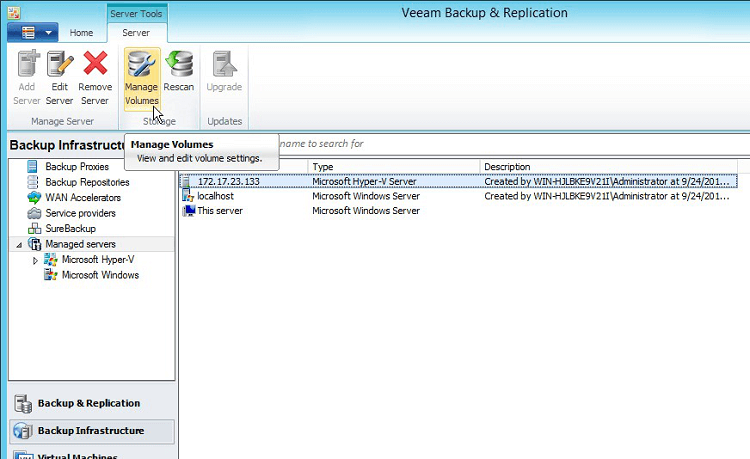
Task: Click the Virtual Machines pane icon
Action: (x=23, y=455)
